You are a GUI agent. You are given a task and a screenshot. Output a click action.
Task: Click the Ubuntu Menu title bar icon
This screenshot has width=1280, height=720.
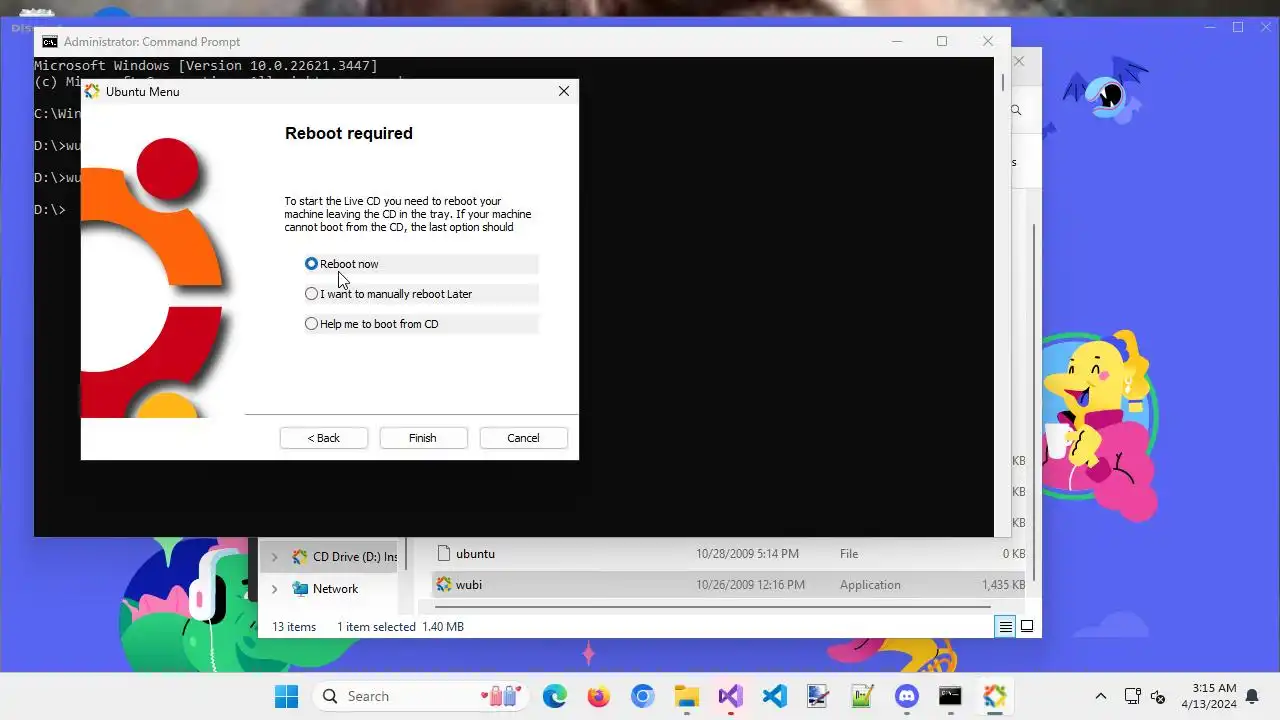[93, 91]
